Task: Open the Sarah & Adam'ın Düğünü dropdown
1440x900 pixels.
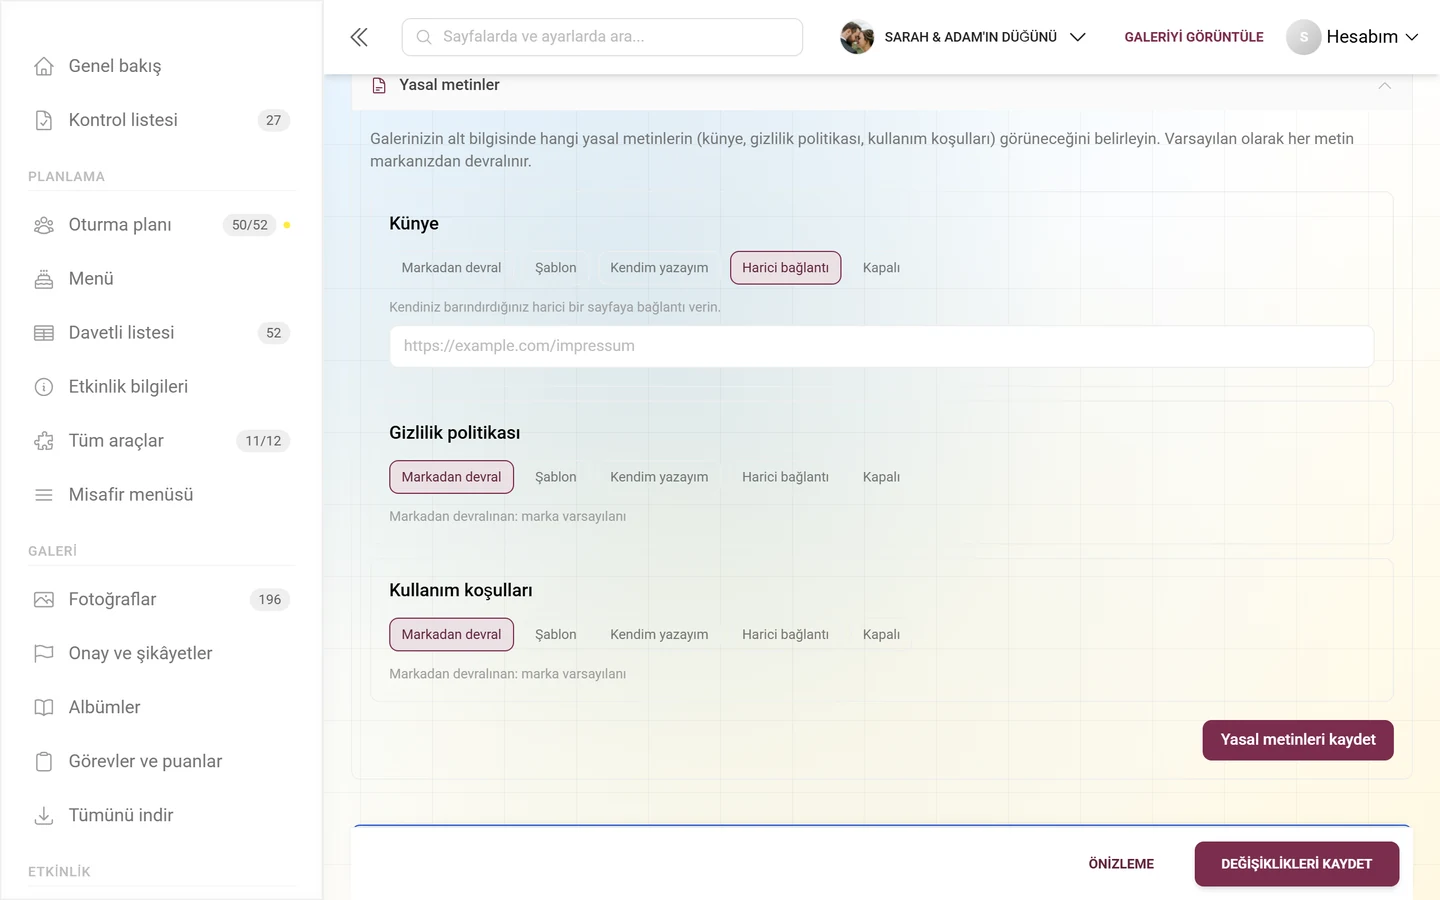Action: pyautogui.click(x=963, y=37)
